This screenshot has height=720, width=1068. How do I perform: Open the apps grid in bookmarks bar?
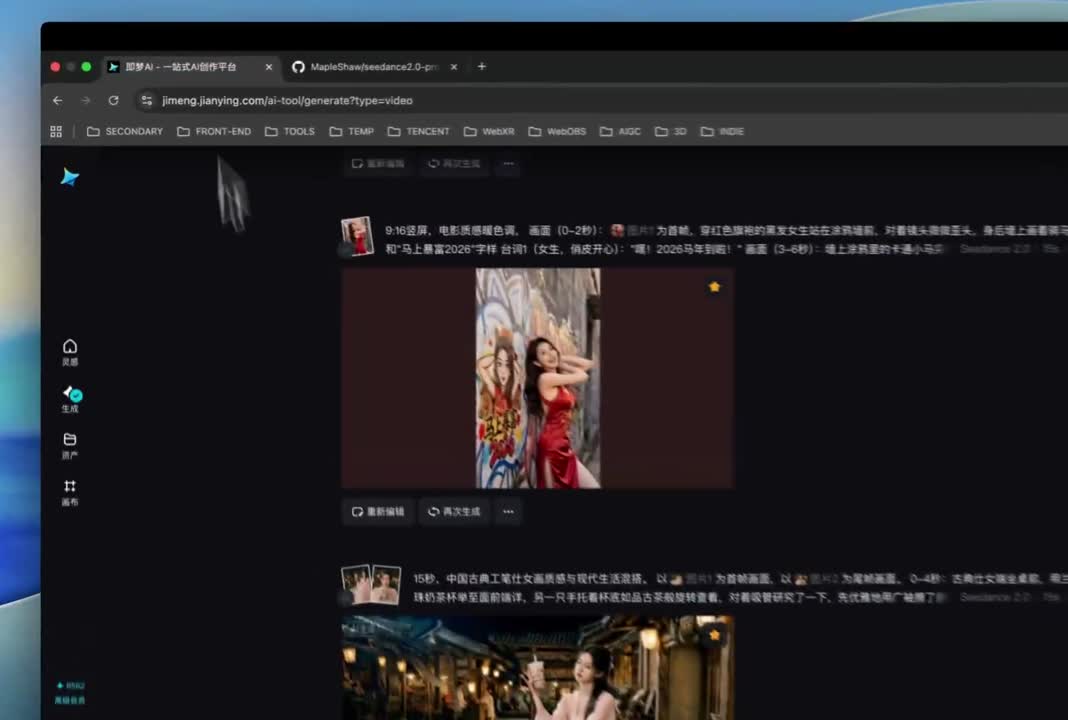[x=56, y=131]
